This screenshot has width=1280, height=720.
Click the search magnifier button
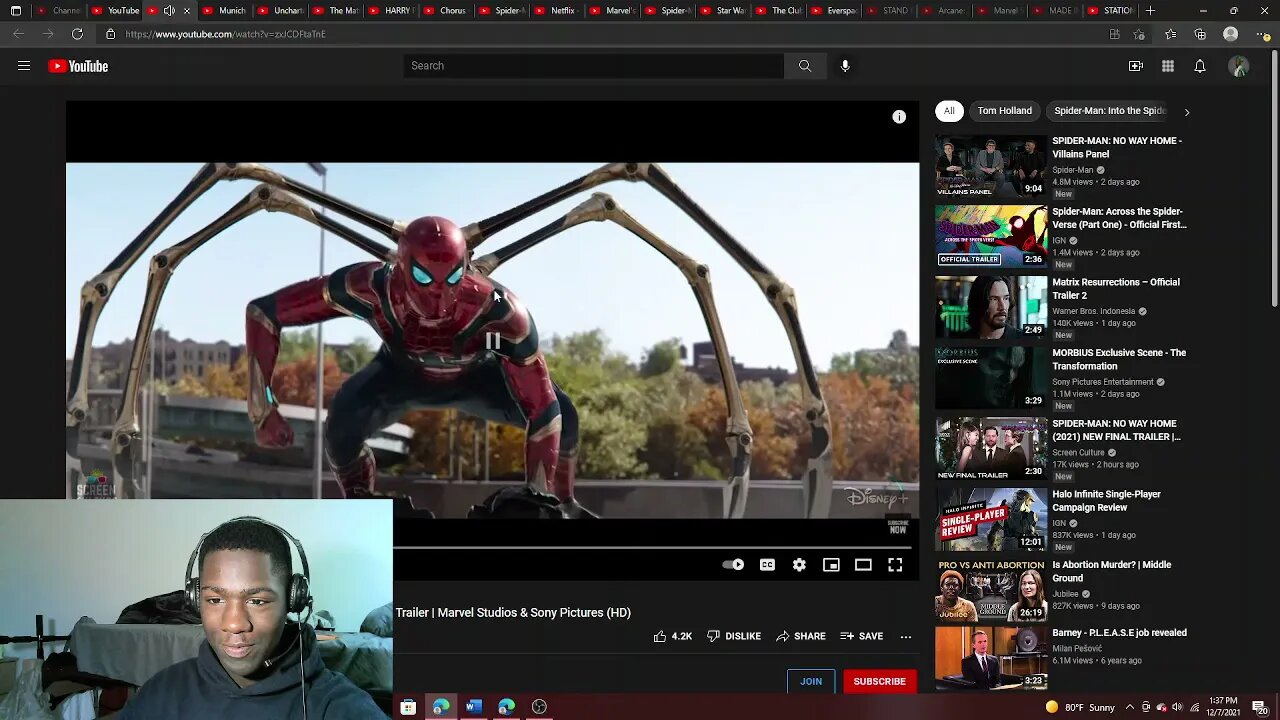click(804, 66)
